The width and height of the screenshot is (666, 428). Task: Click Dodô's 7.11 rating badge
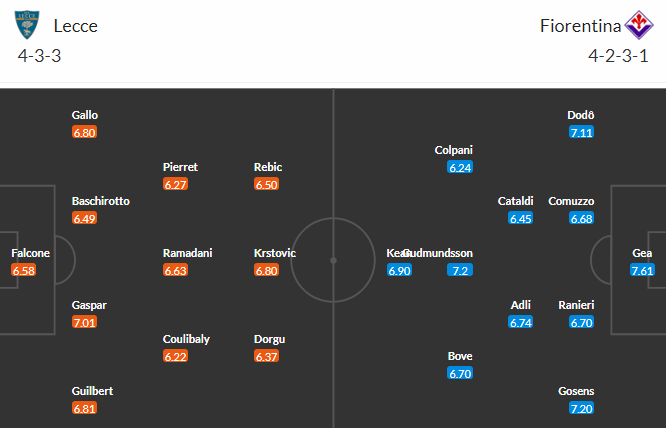(x=581, y=132)
